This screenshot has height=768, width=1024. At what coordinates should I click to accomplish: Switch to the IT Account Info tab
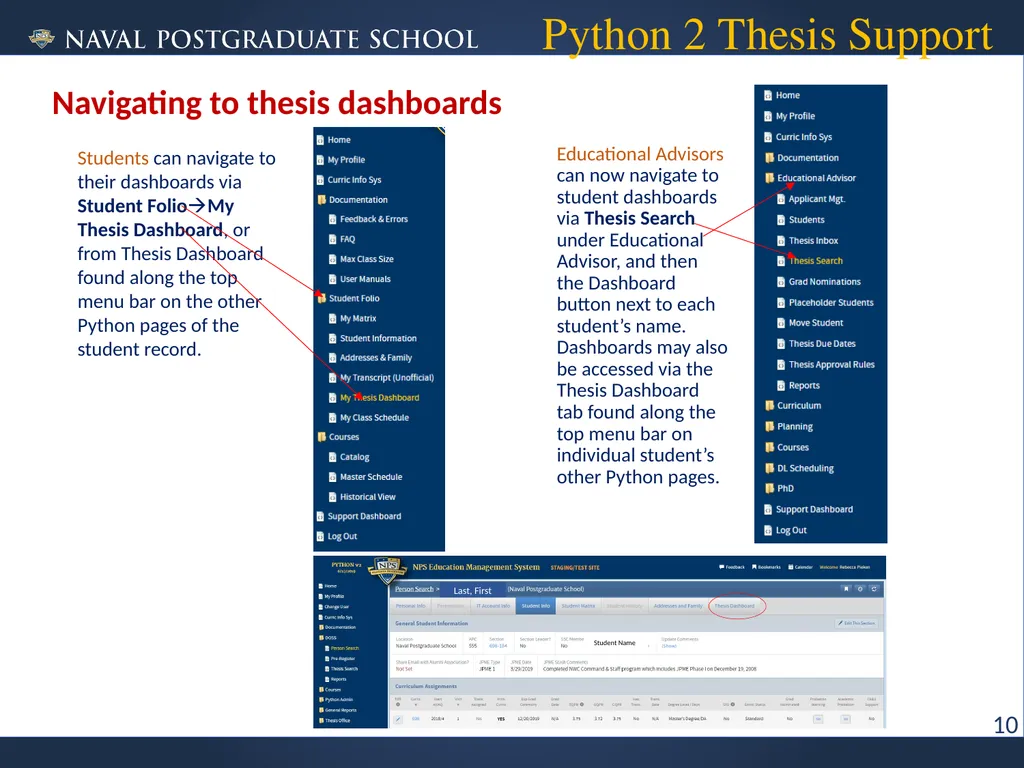pos(493,606)
